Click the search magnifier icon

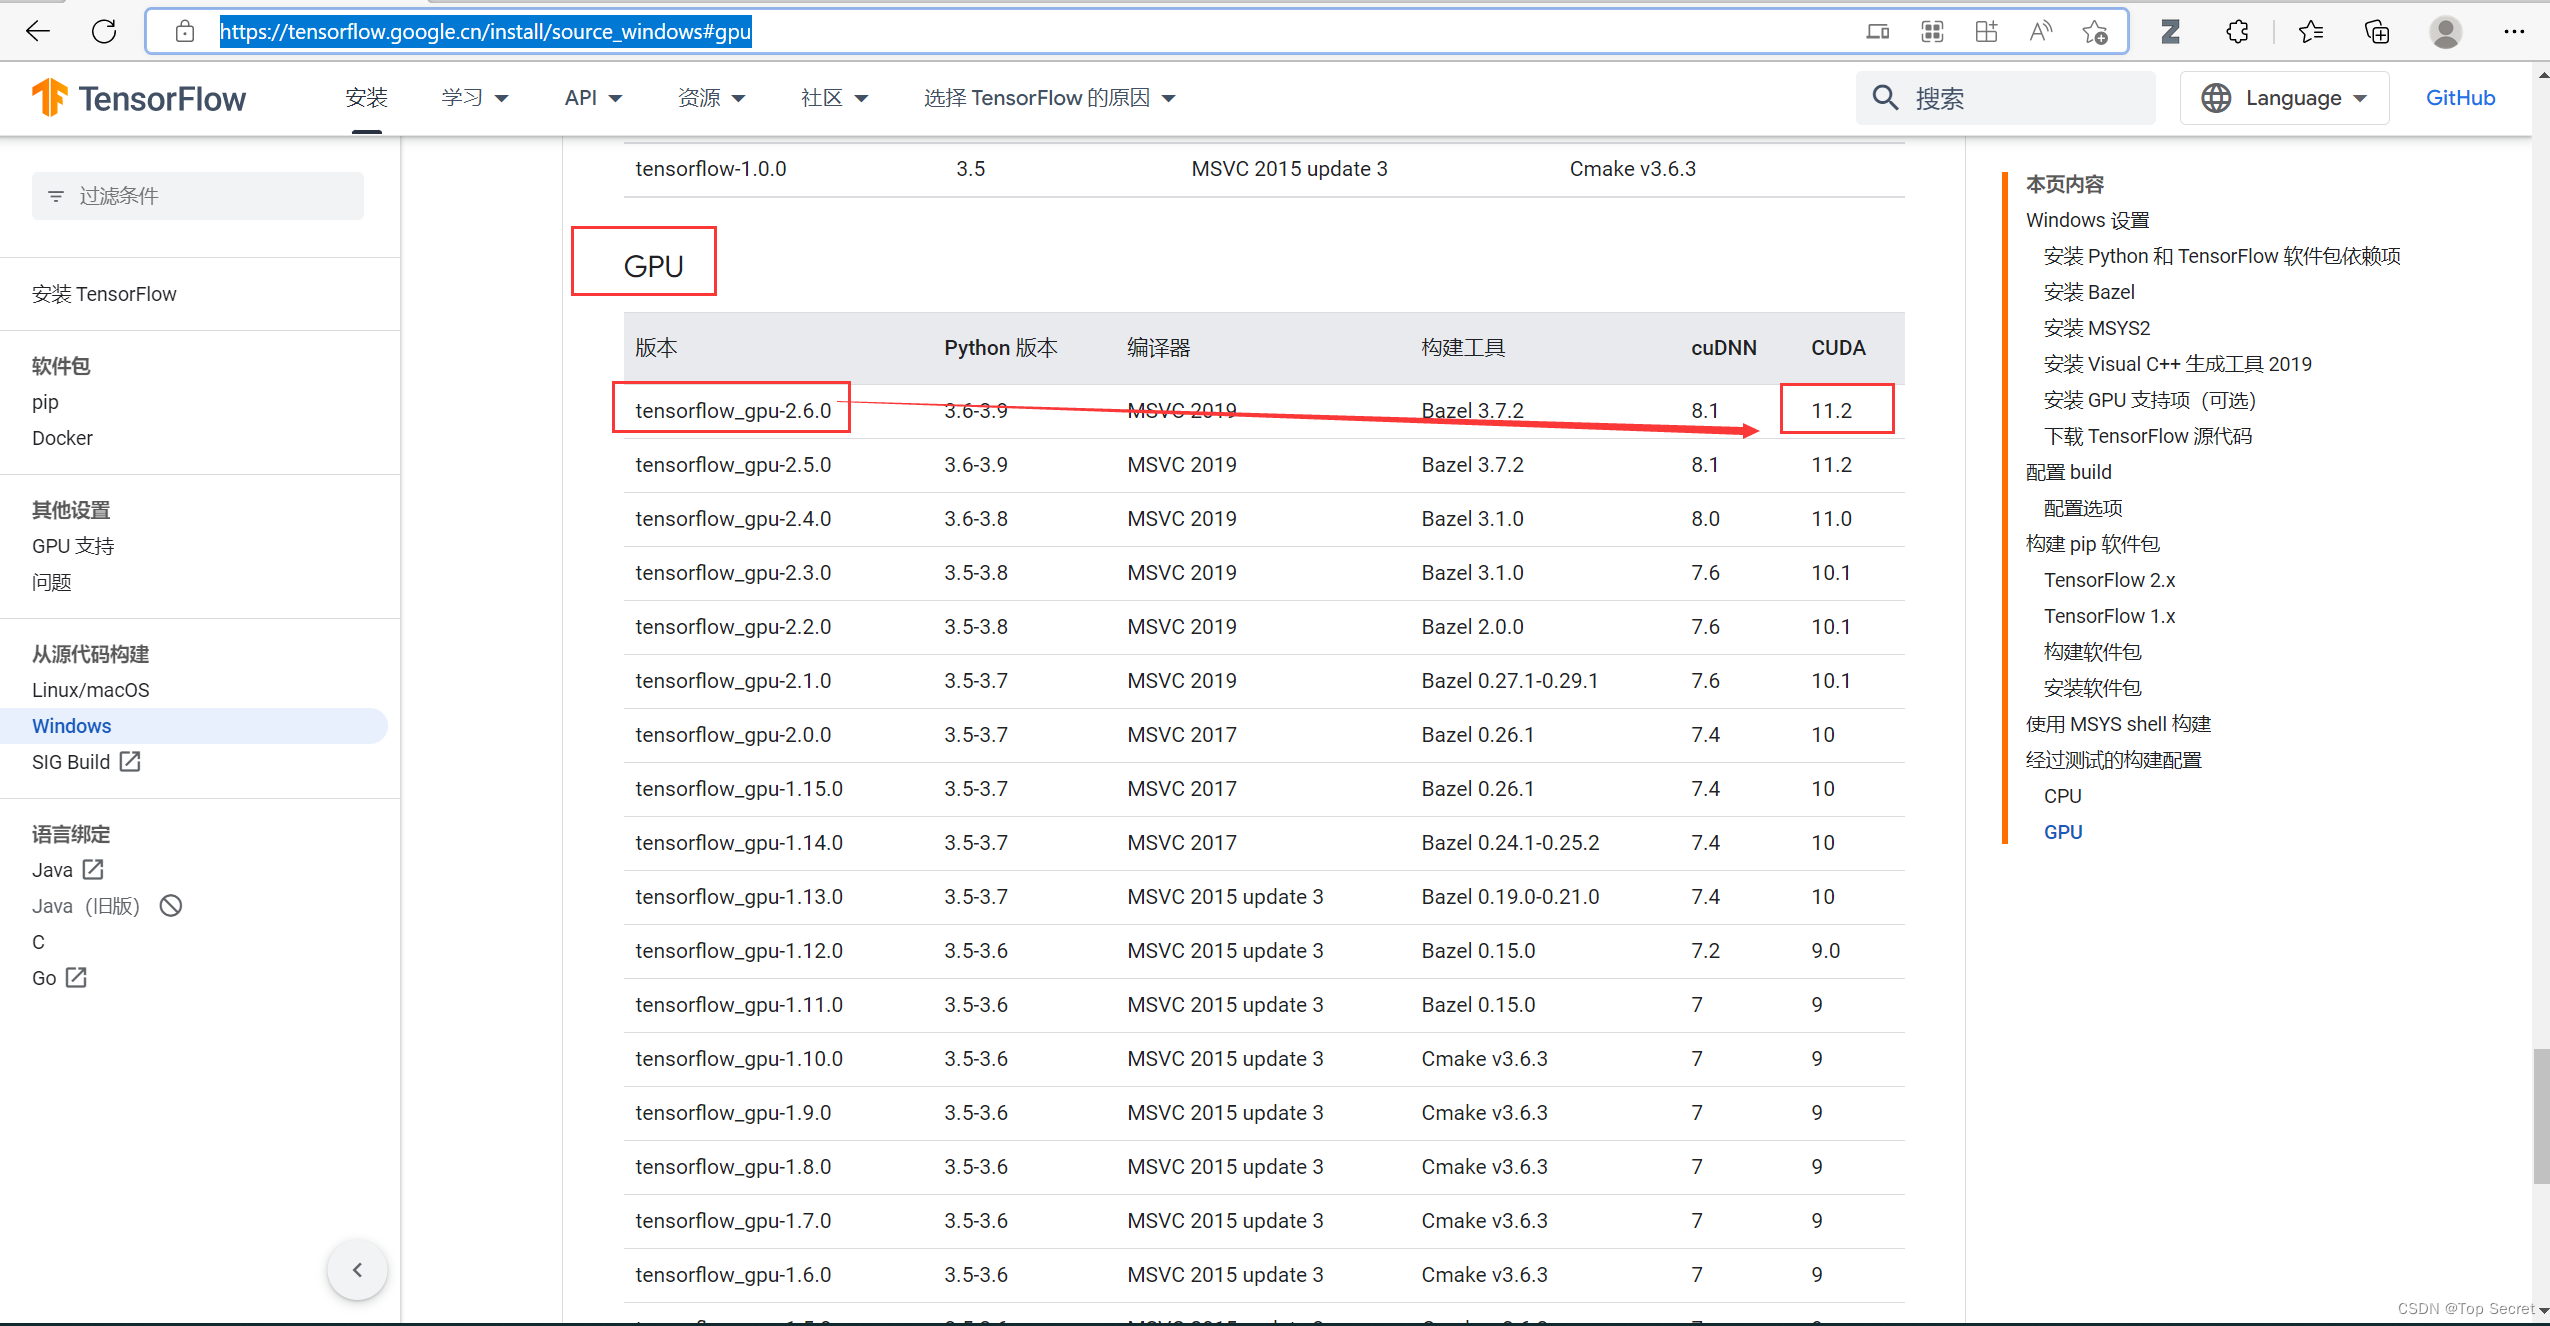(x=1885, y=98)
